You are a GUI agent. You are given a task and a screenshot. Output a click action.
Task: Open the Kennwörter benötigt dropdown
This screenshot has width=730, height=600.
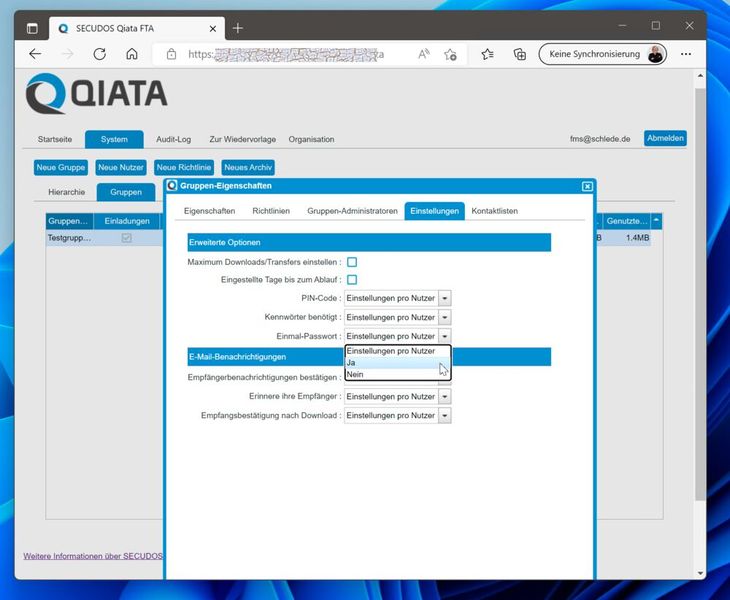point(445,317)
